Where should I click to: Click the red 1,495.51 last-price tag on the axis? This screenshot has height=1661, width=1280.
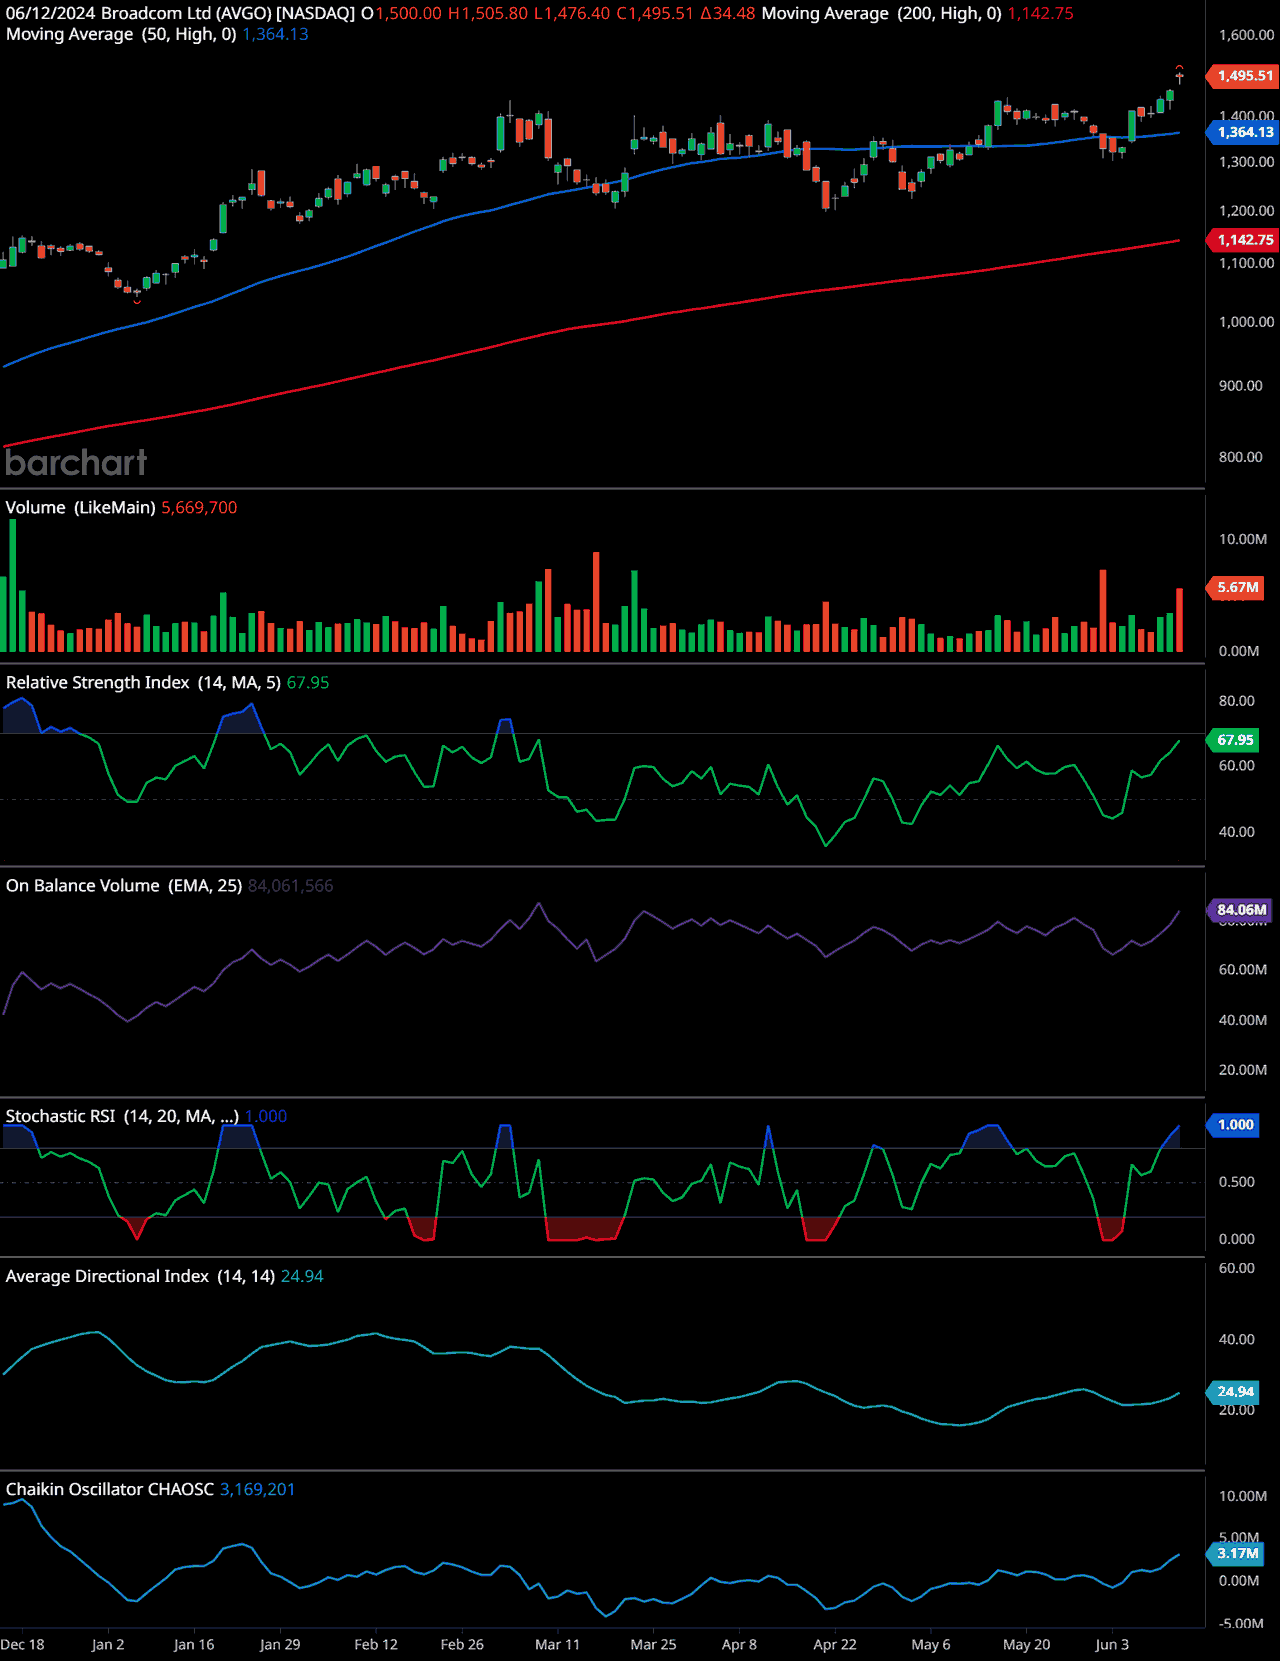[1244, 76]
